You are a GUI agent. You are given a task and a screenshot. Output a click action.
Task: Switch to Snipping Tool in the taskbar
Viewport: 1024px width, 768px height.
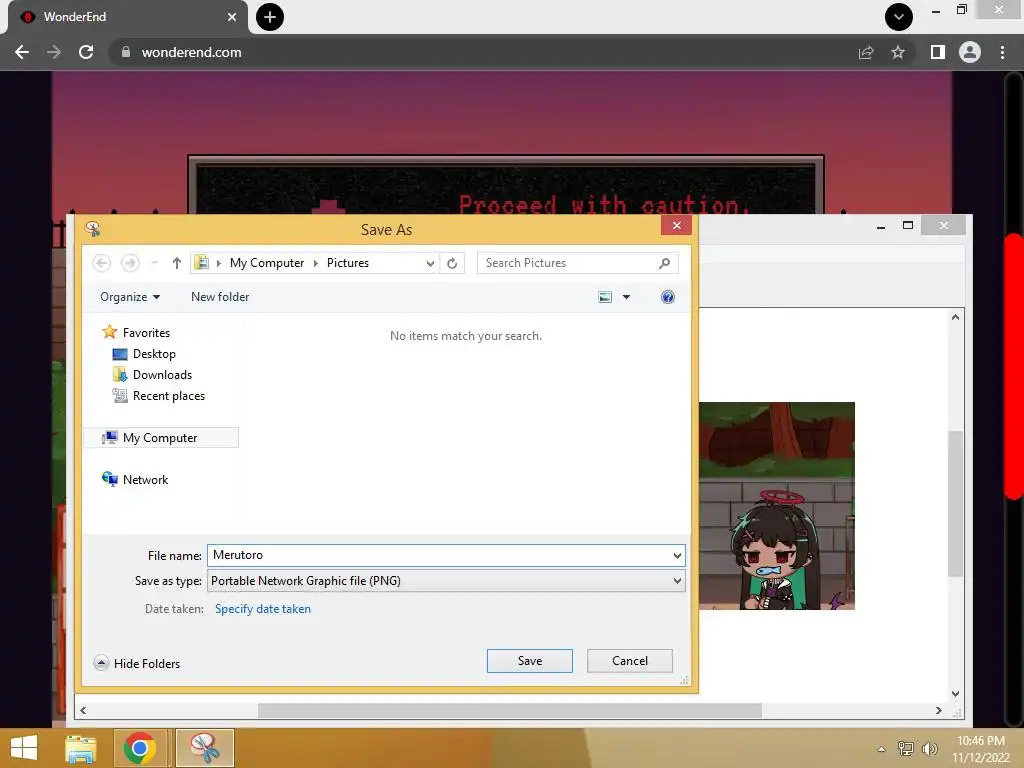pyautogui.click(x=204, y=748)
